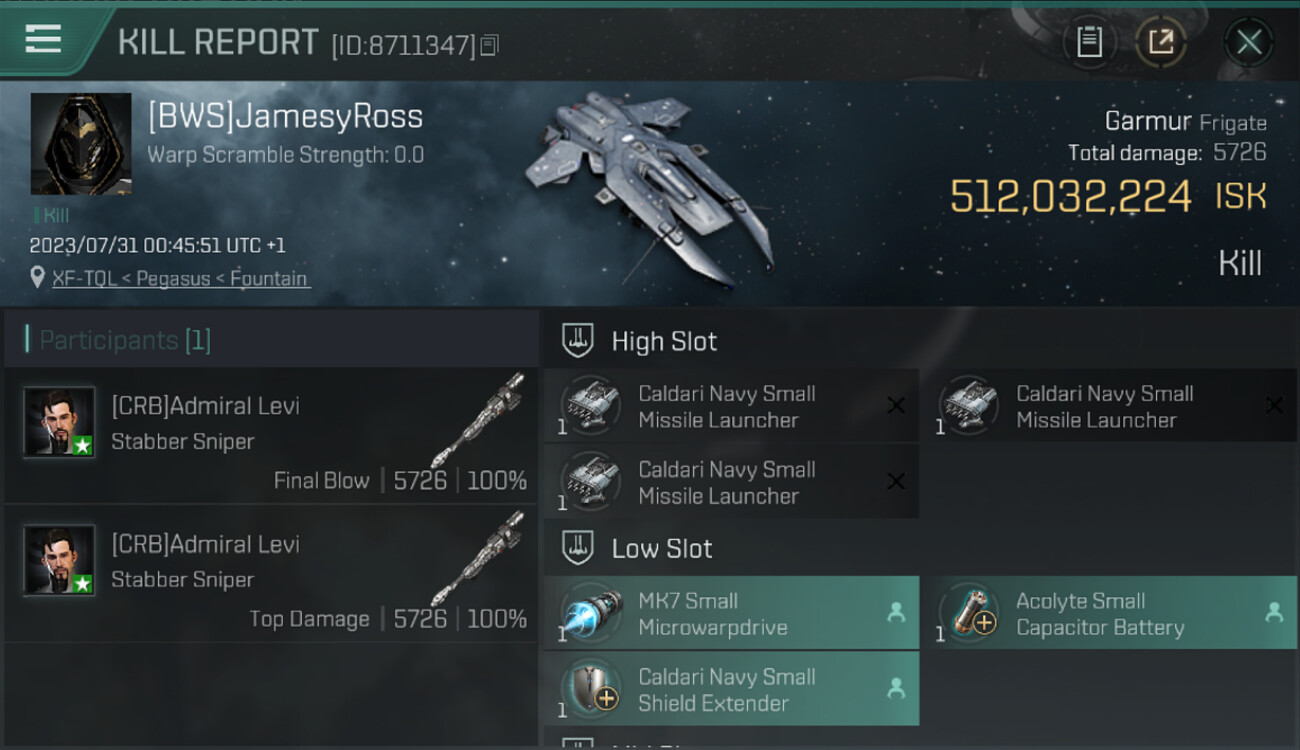Select the Caldari Navy Small Shield Extender

(731, 689)
